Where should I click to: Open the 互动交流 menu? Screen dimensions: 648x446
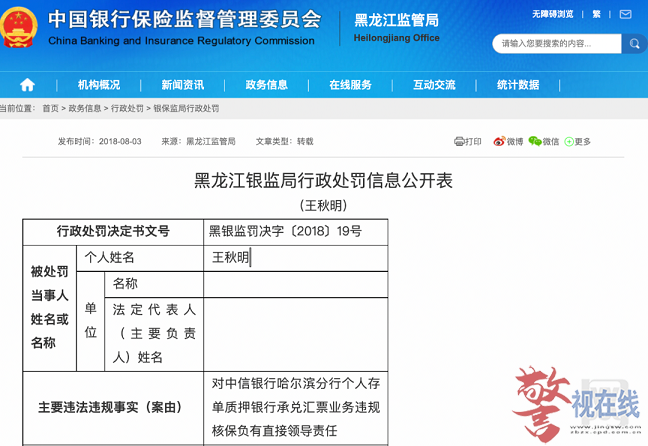tap(434, 85)
